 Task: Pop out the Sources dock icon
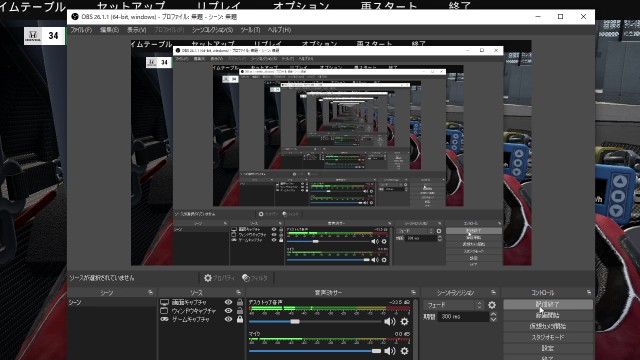click(238, 293)
